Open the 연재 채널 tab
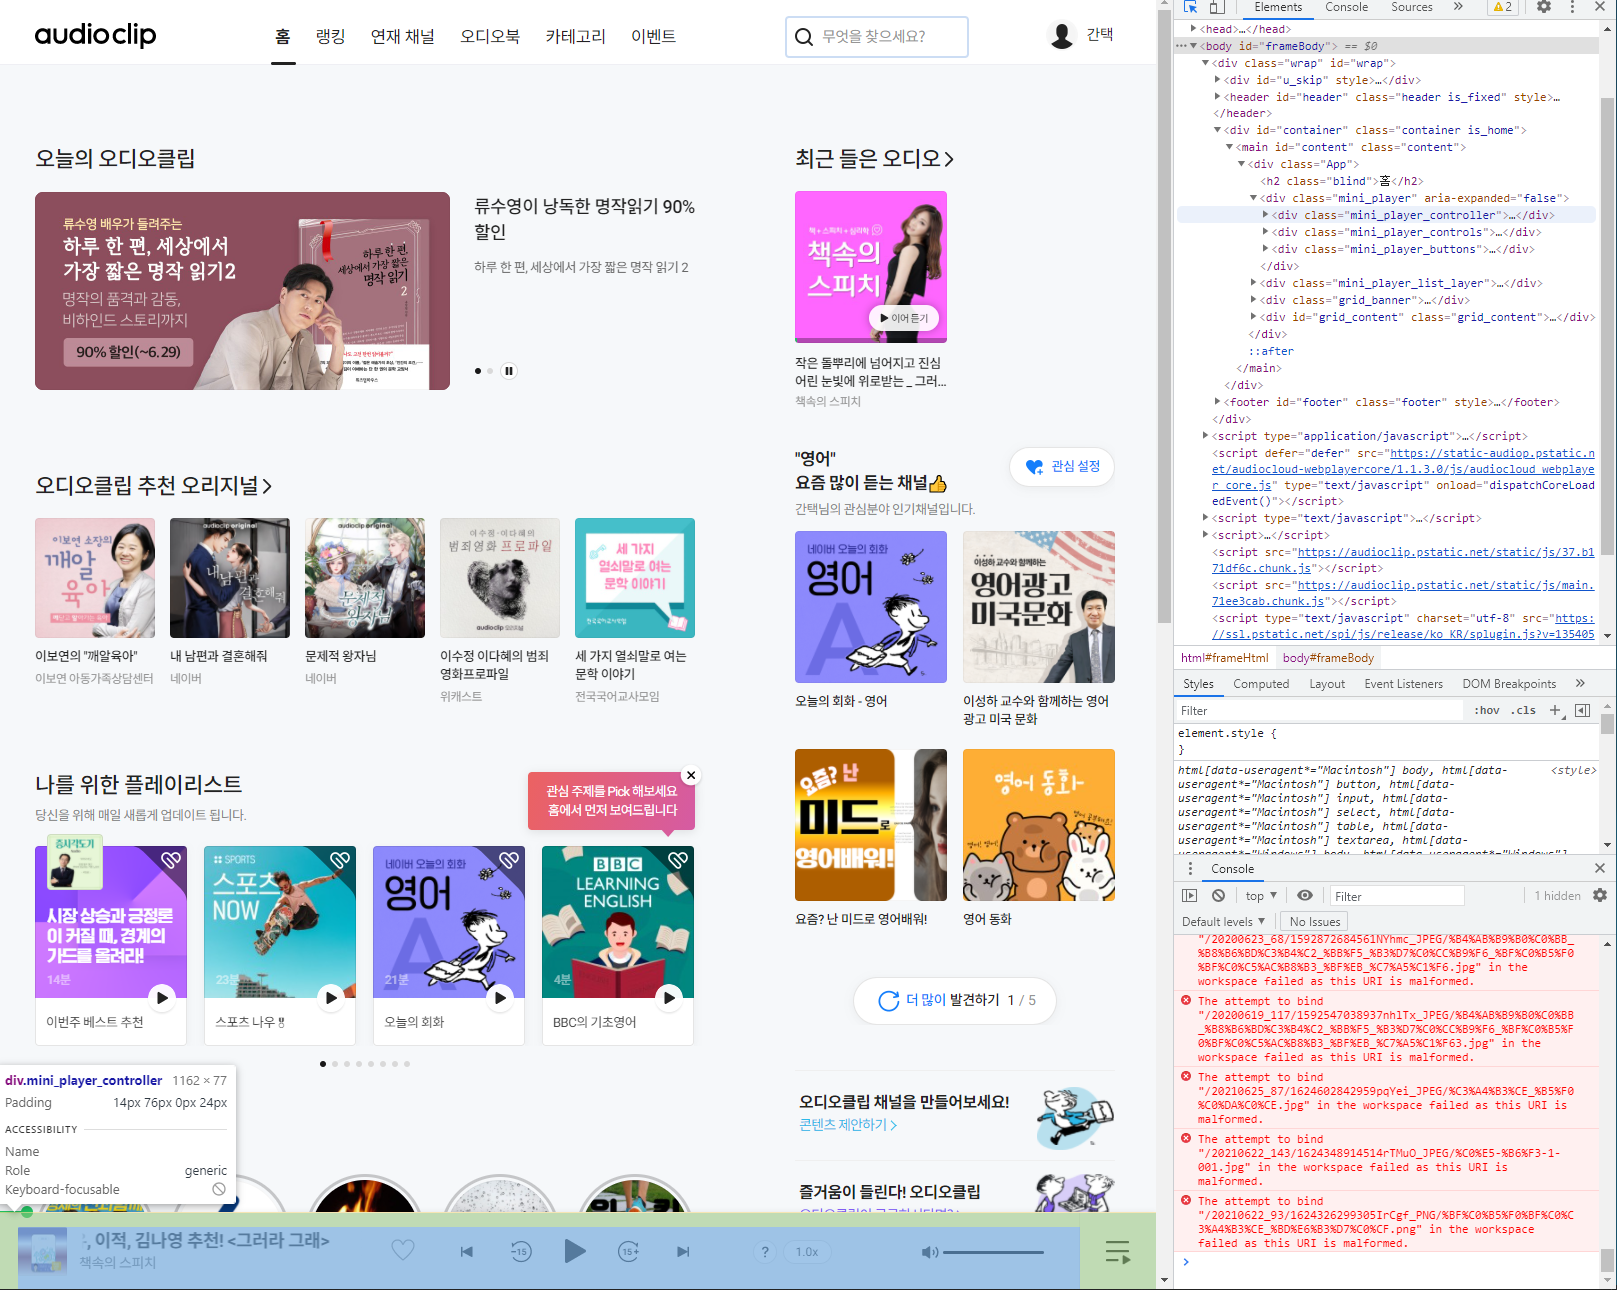Viewport: 1617px width, 1296px height. pyautogui.click(x=403, y=36)
